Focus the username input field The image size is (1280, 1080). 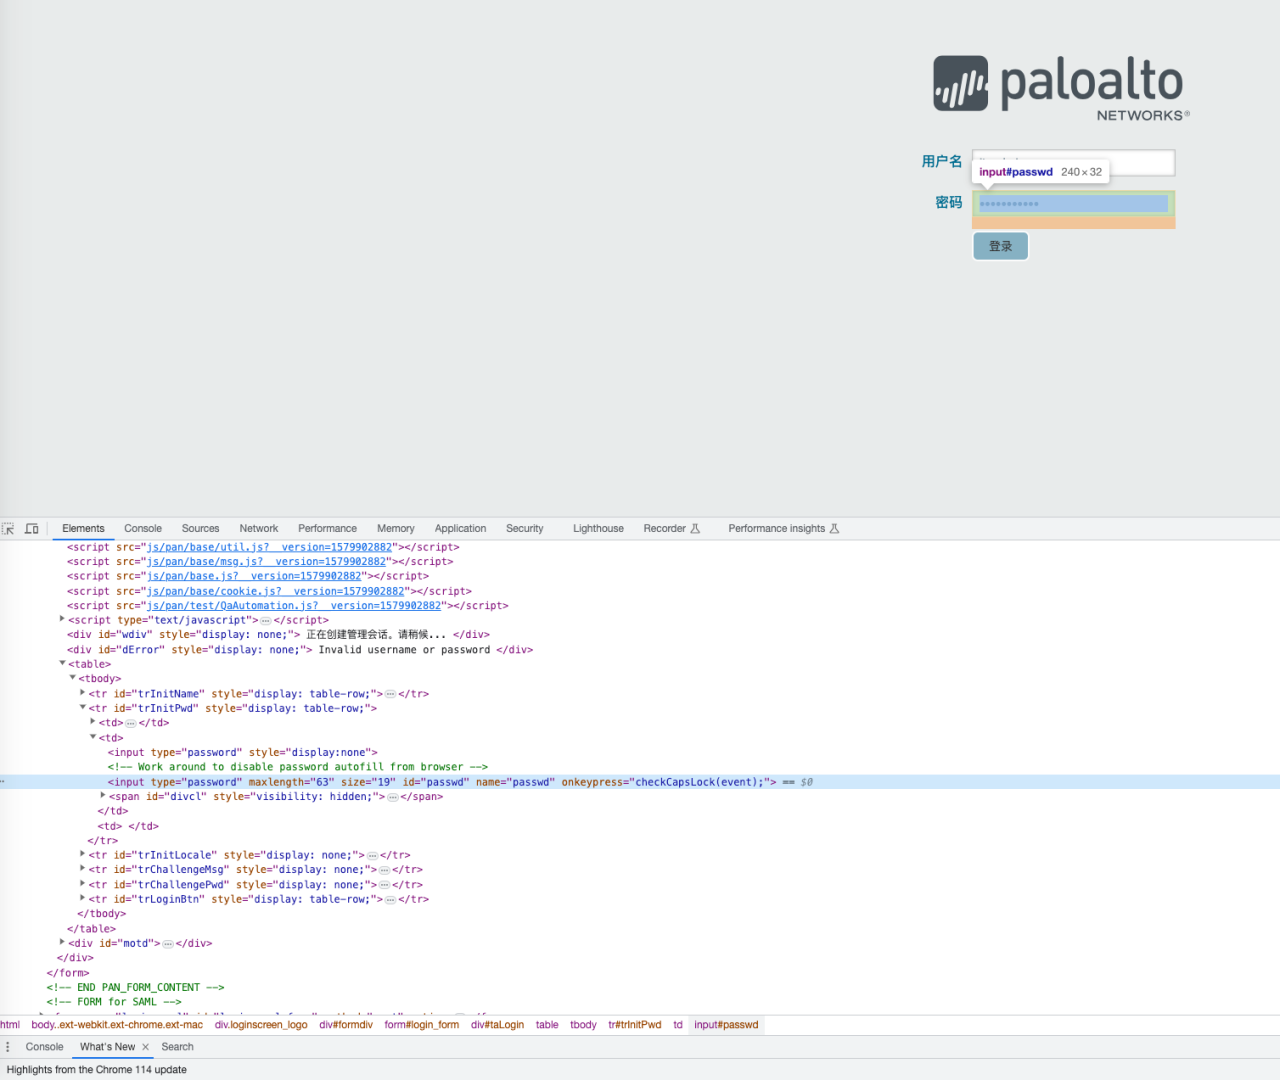[1074, 162]
